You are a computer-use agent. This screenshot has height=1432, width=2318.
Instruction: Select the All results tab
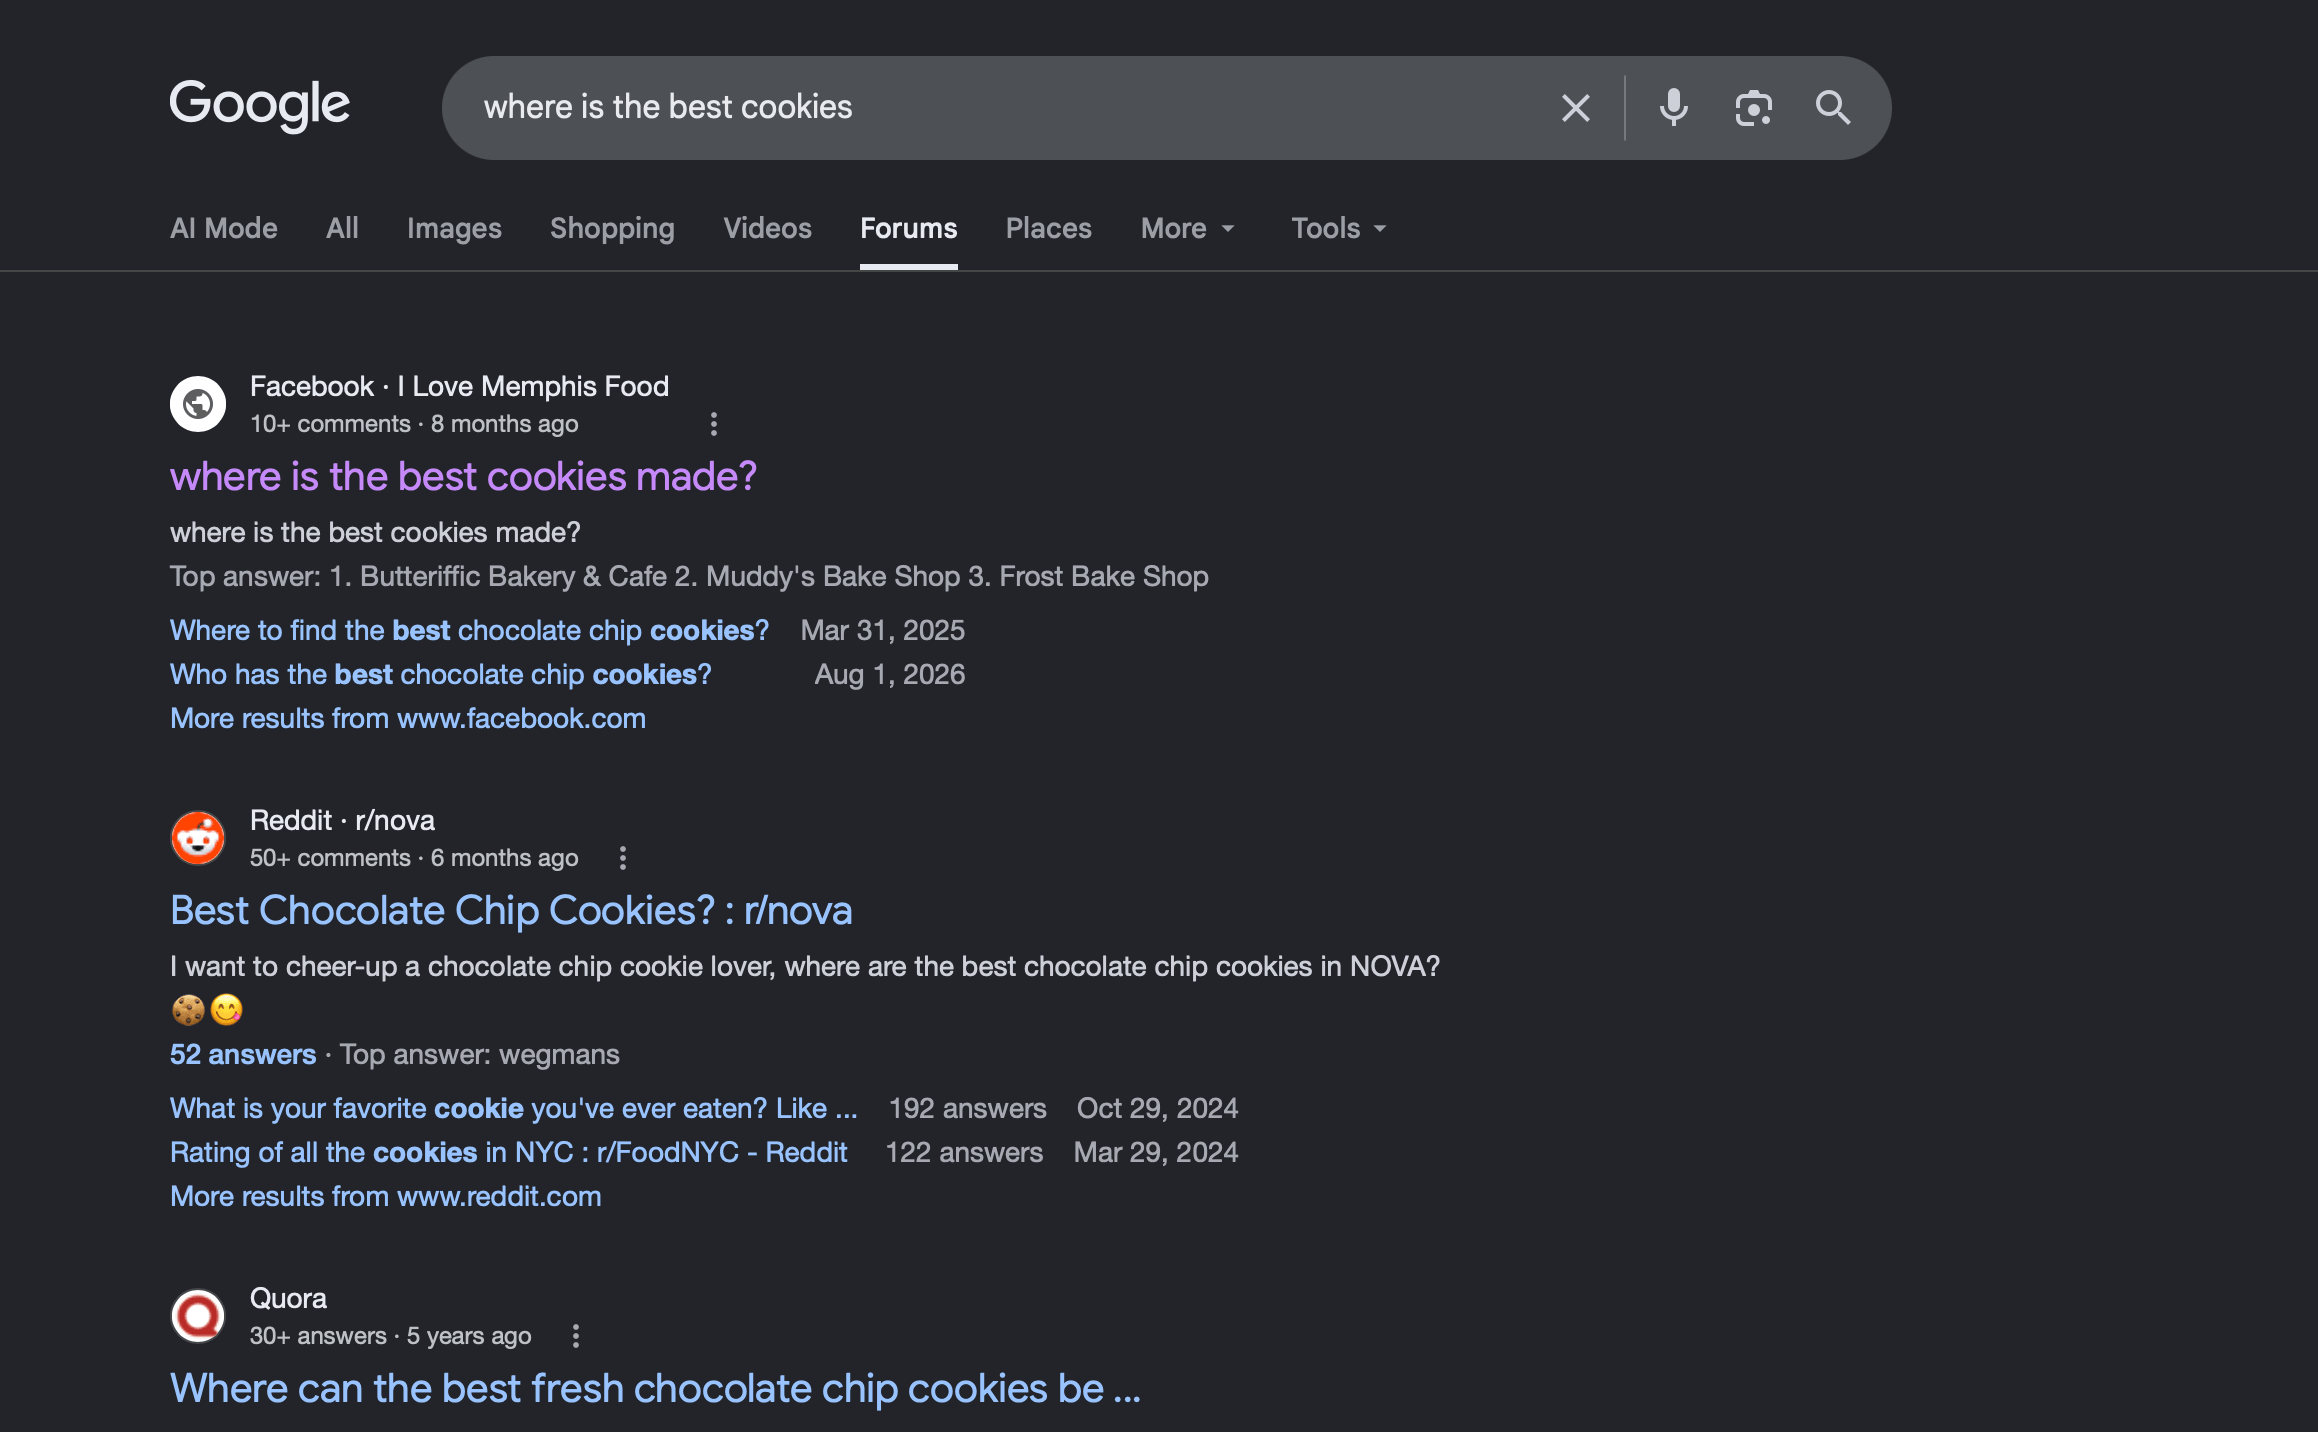[342, 228]
